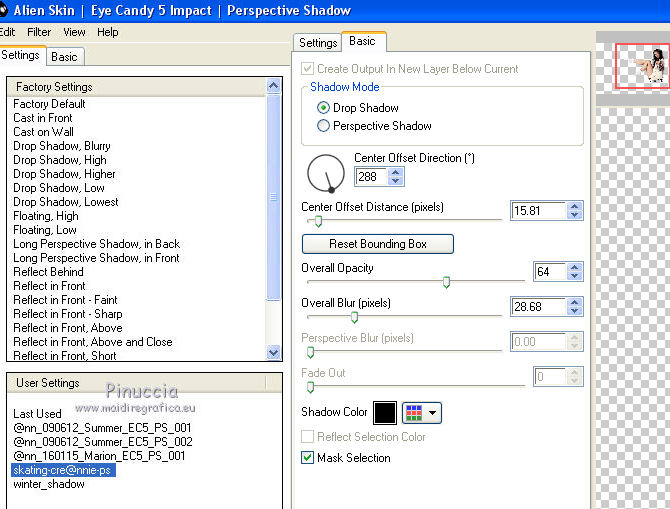Open the Help menu
670x509 pixels.
pos(108,32)
